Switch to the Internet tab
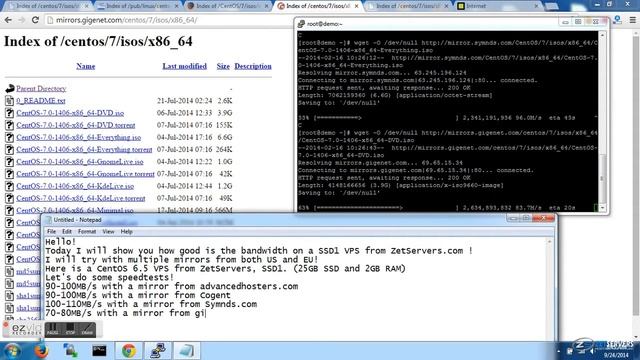Screen dimensions: 640x360 coord(497,6)
